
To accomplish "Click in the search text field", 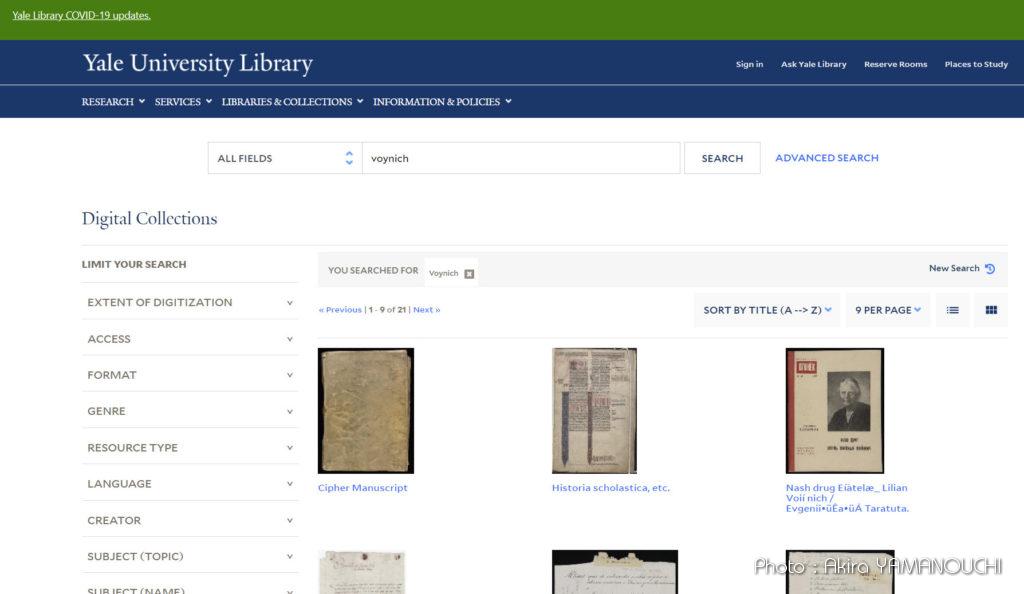I will click(x=520, y=158).
